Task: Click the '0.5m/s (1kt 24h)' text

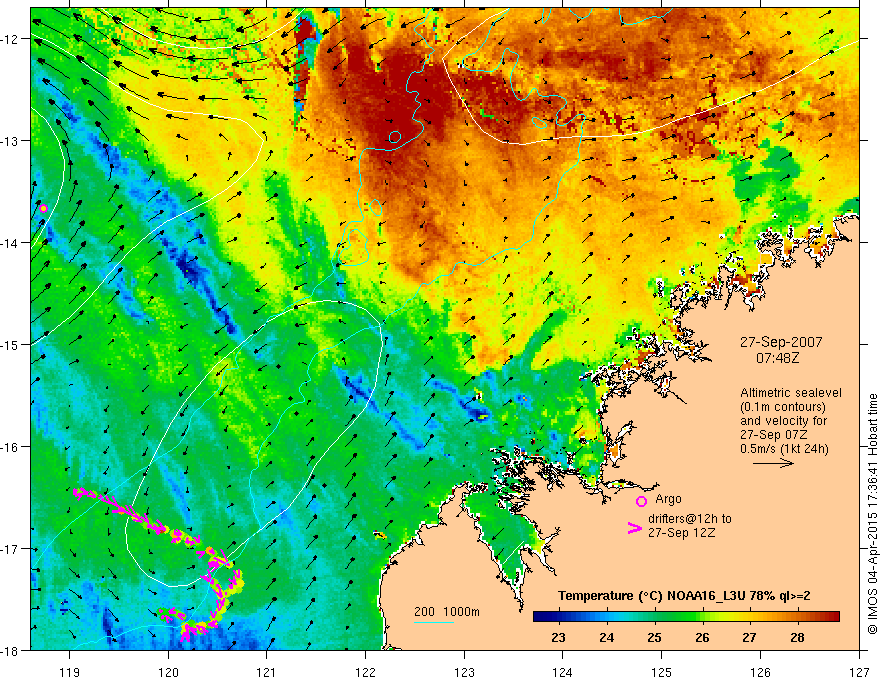Action: click(x=784, y=449)
